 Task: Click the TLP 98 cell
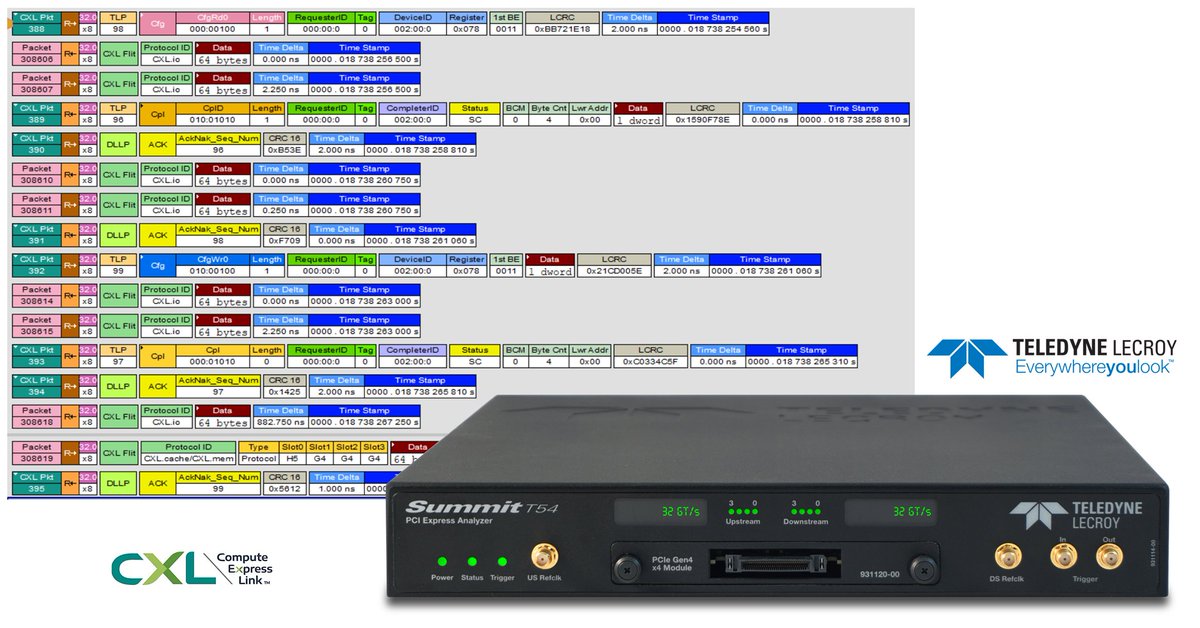(x=117, y=24)
